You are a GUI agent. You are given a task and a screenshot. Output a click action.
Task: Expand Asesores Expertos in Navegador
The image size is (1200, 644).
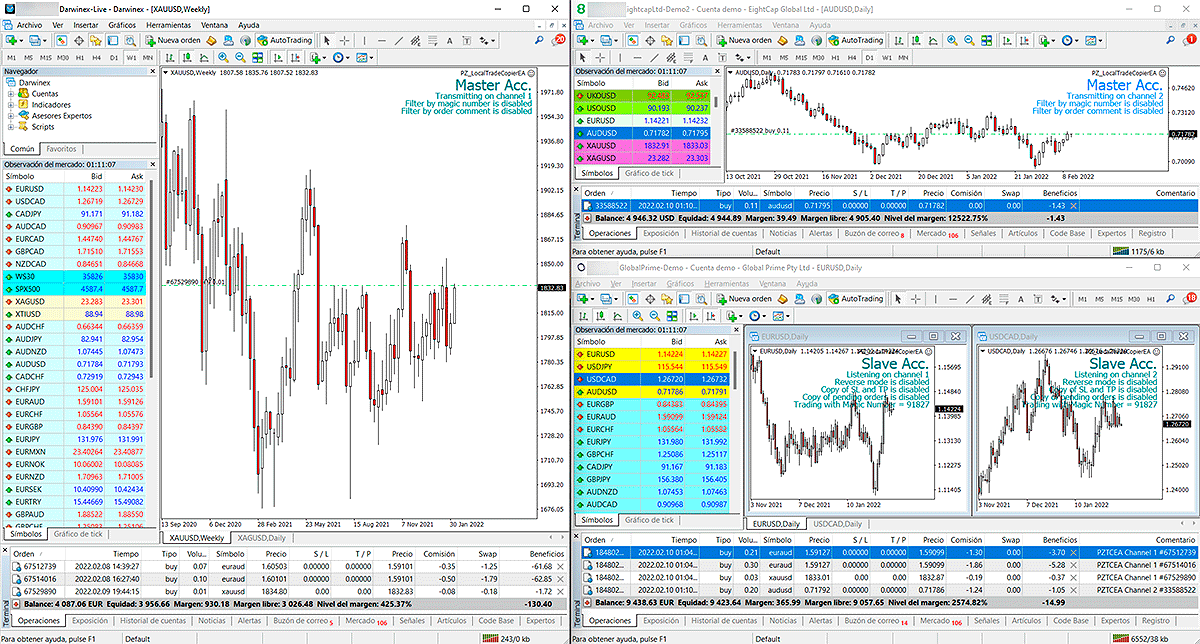pos(10,116)
